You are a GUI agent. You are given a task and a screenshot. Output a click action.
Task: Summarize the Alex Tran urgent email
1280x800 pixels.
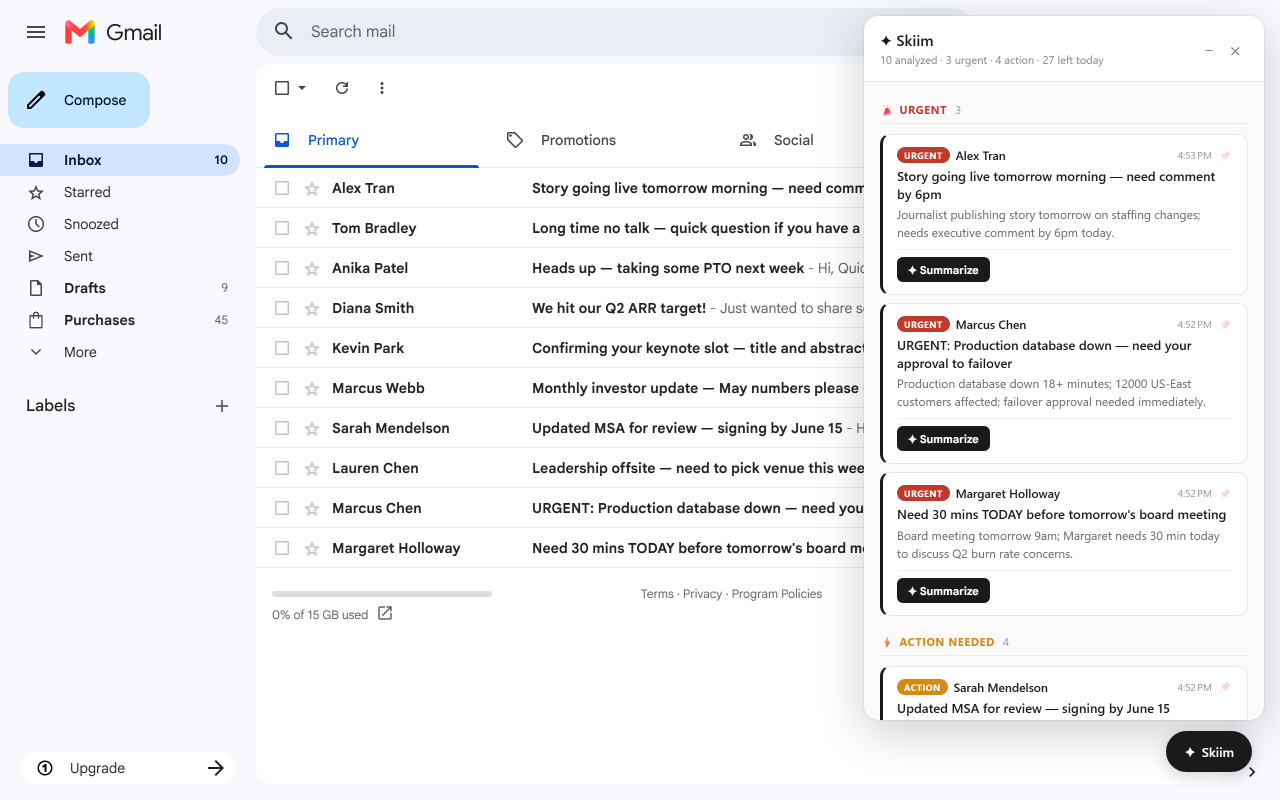(x=943, y=270)
